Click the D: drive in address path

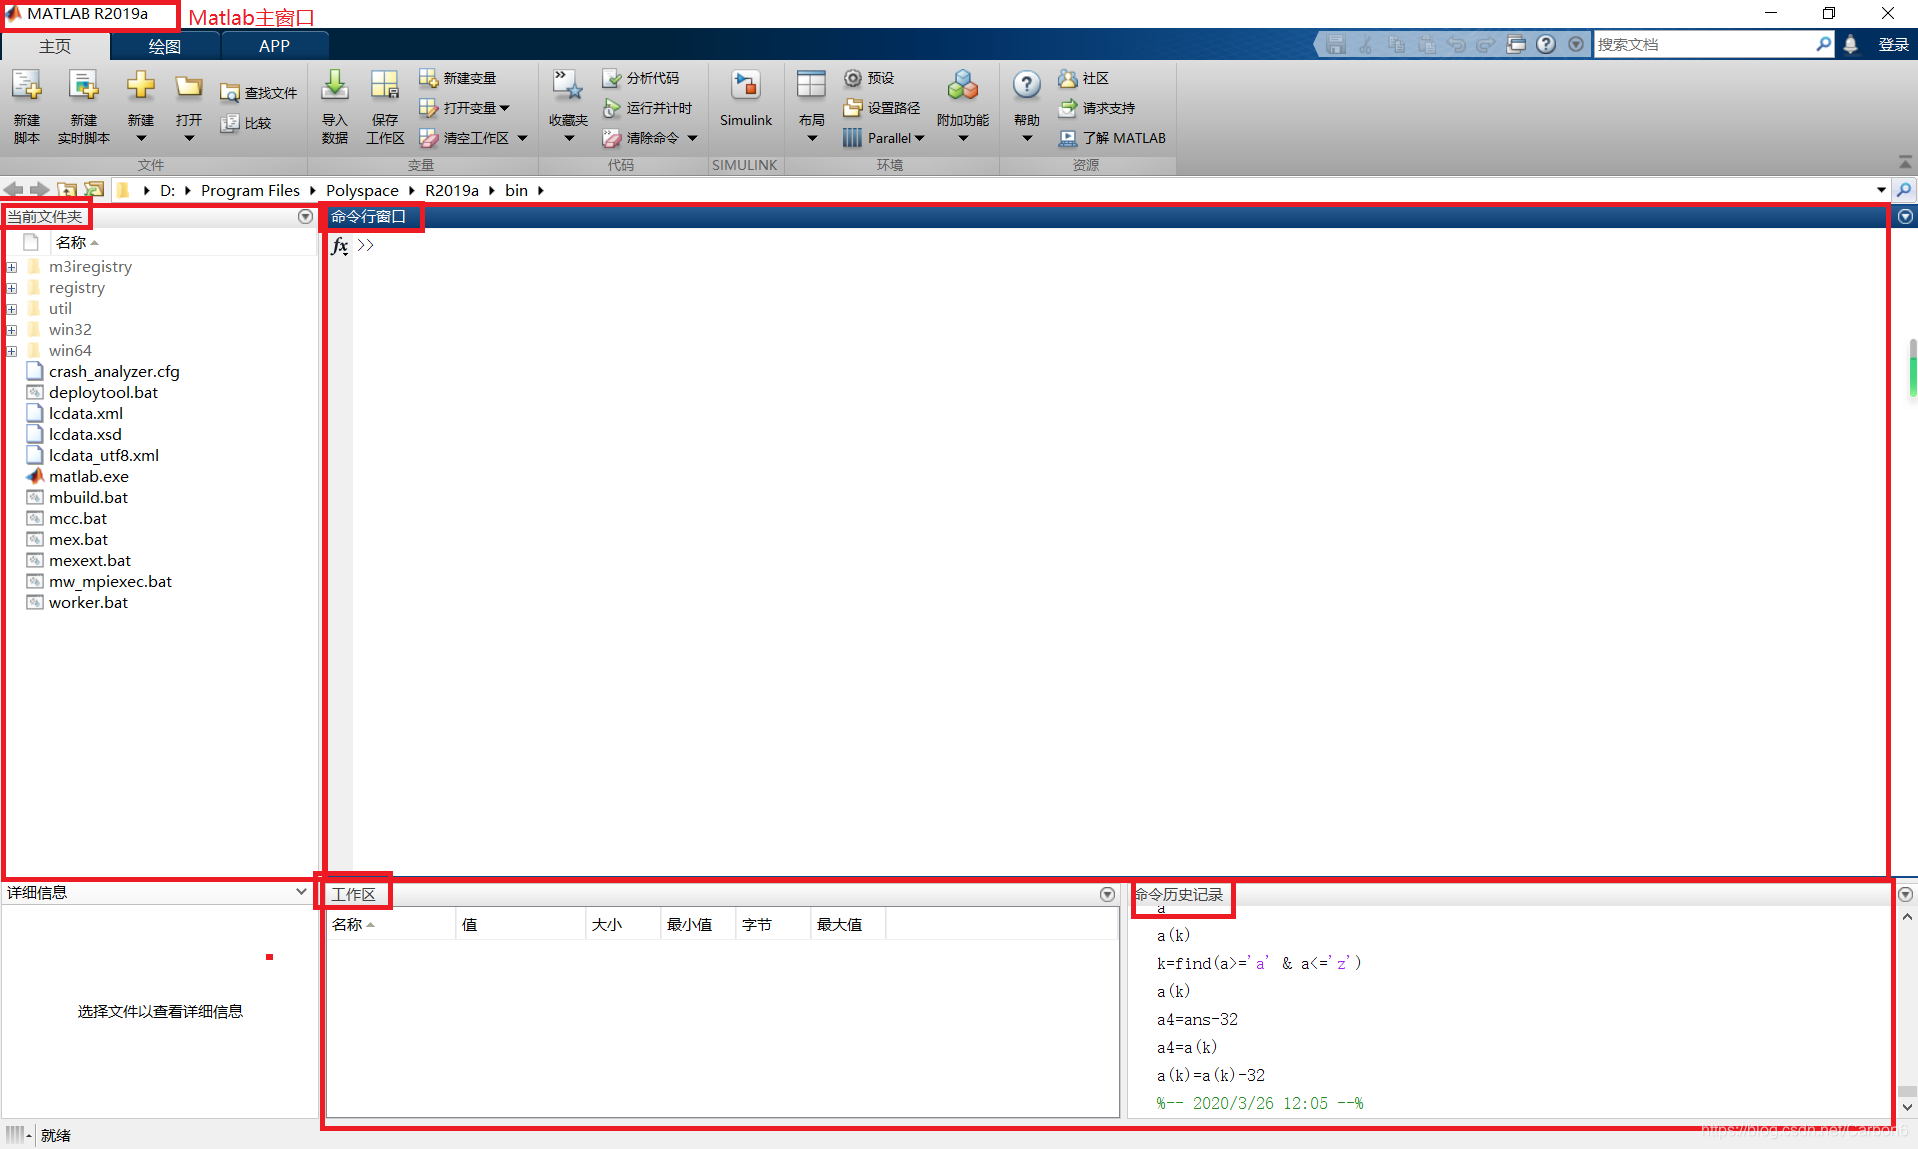(167, 190)
